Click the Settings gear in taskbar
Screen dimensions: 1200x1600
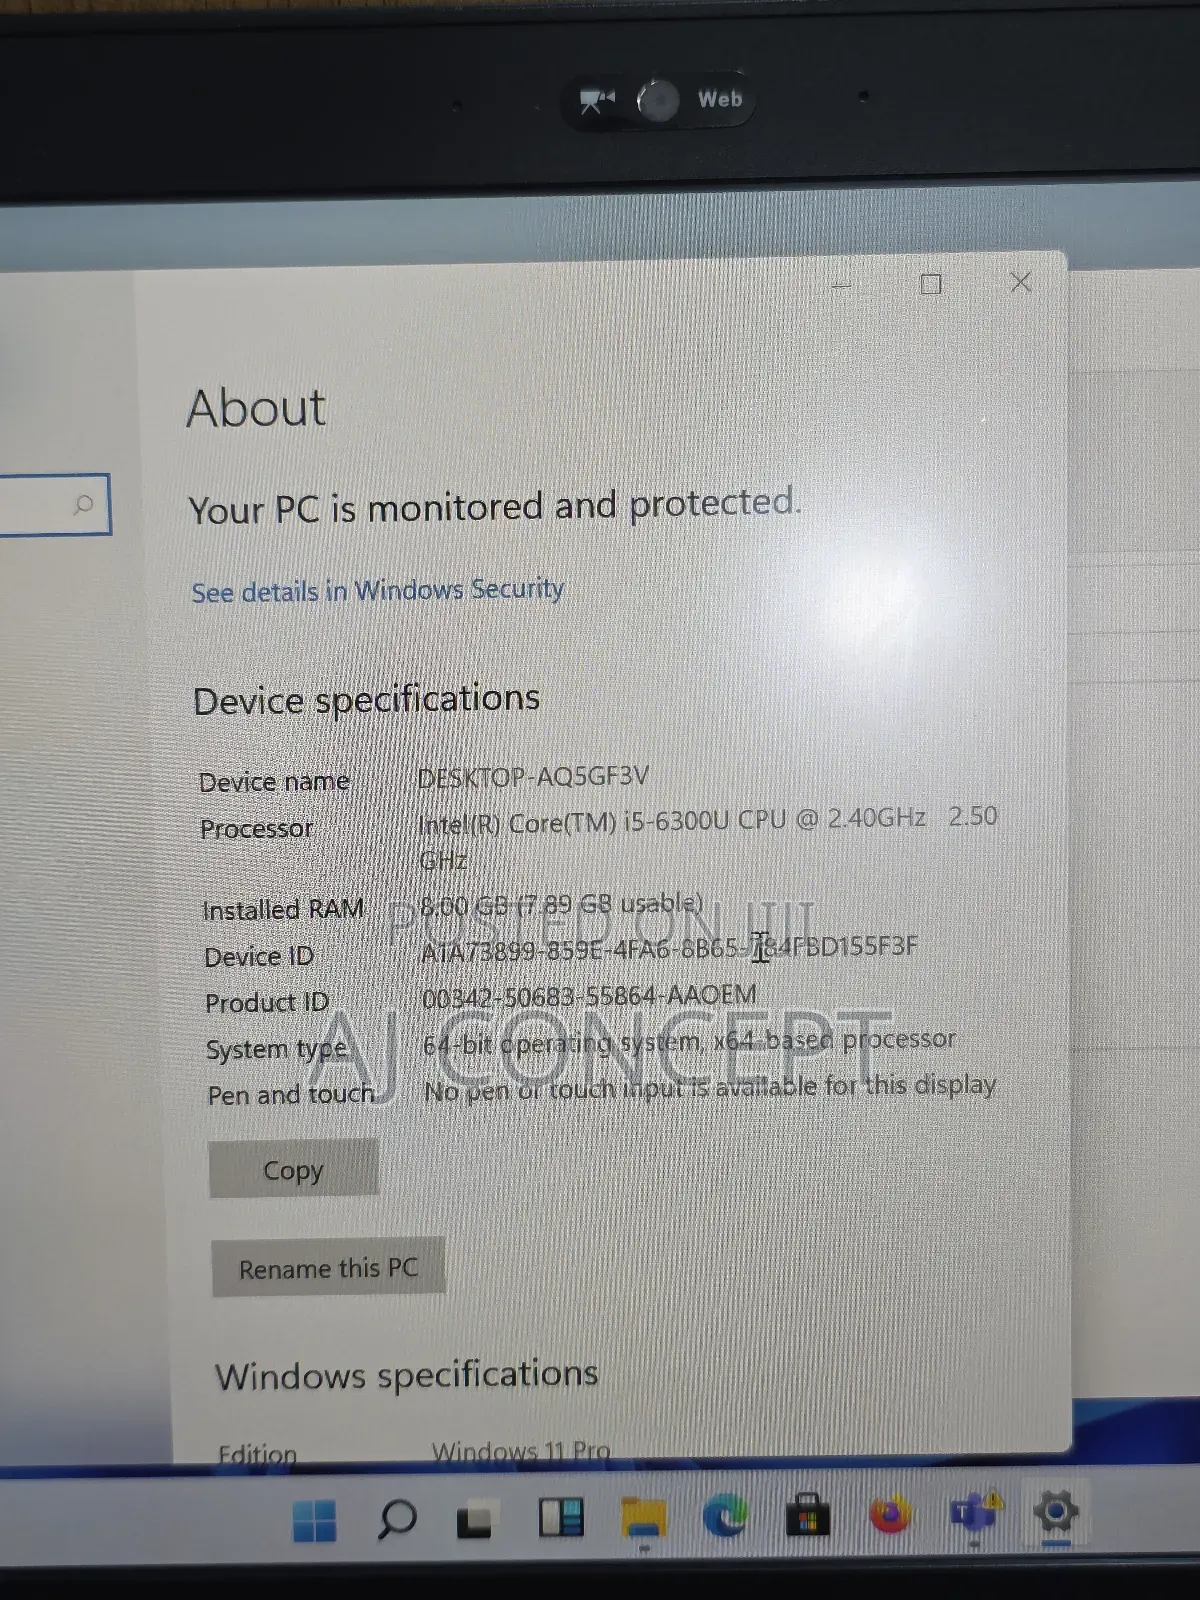[x=1056, y=1512]
